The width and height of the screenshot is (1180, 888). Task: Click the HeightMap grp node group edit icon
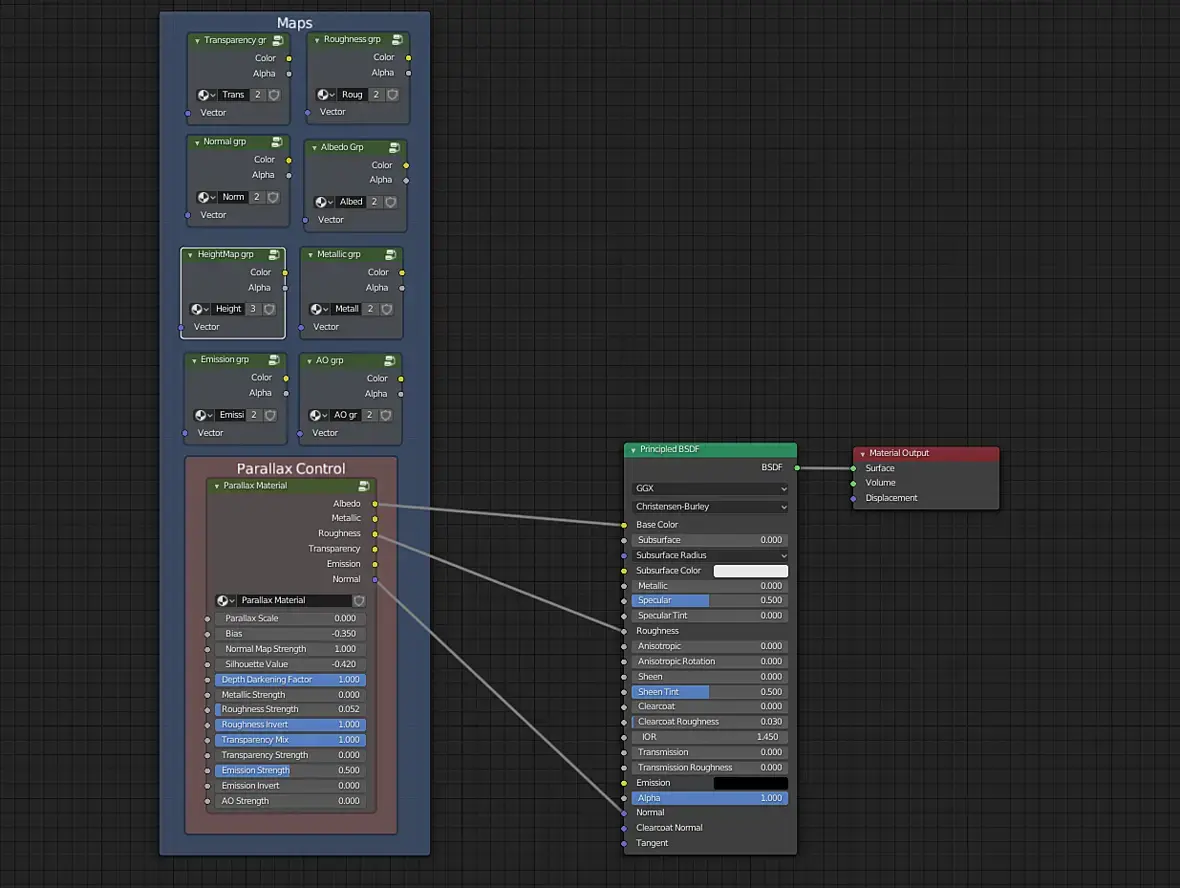(x=275, y=255)
